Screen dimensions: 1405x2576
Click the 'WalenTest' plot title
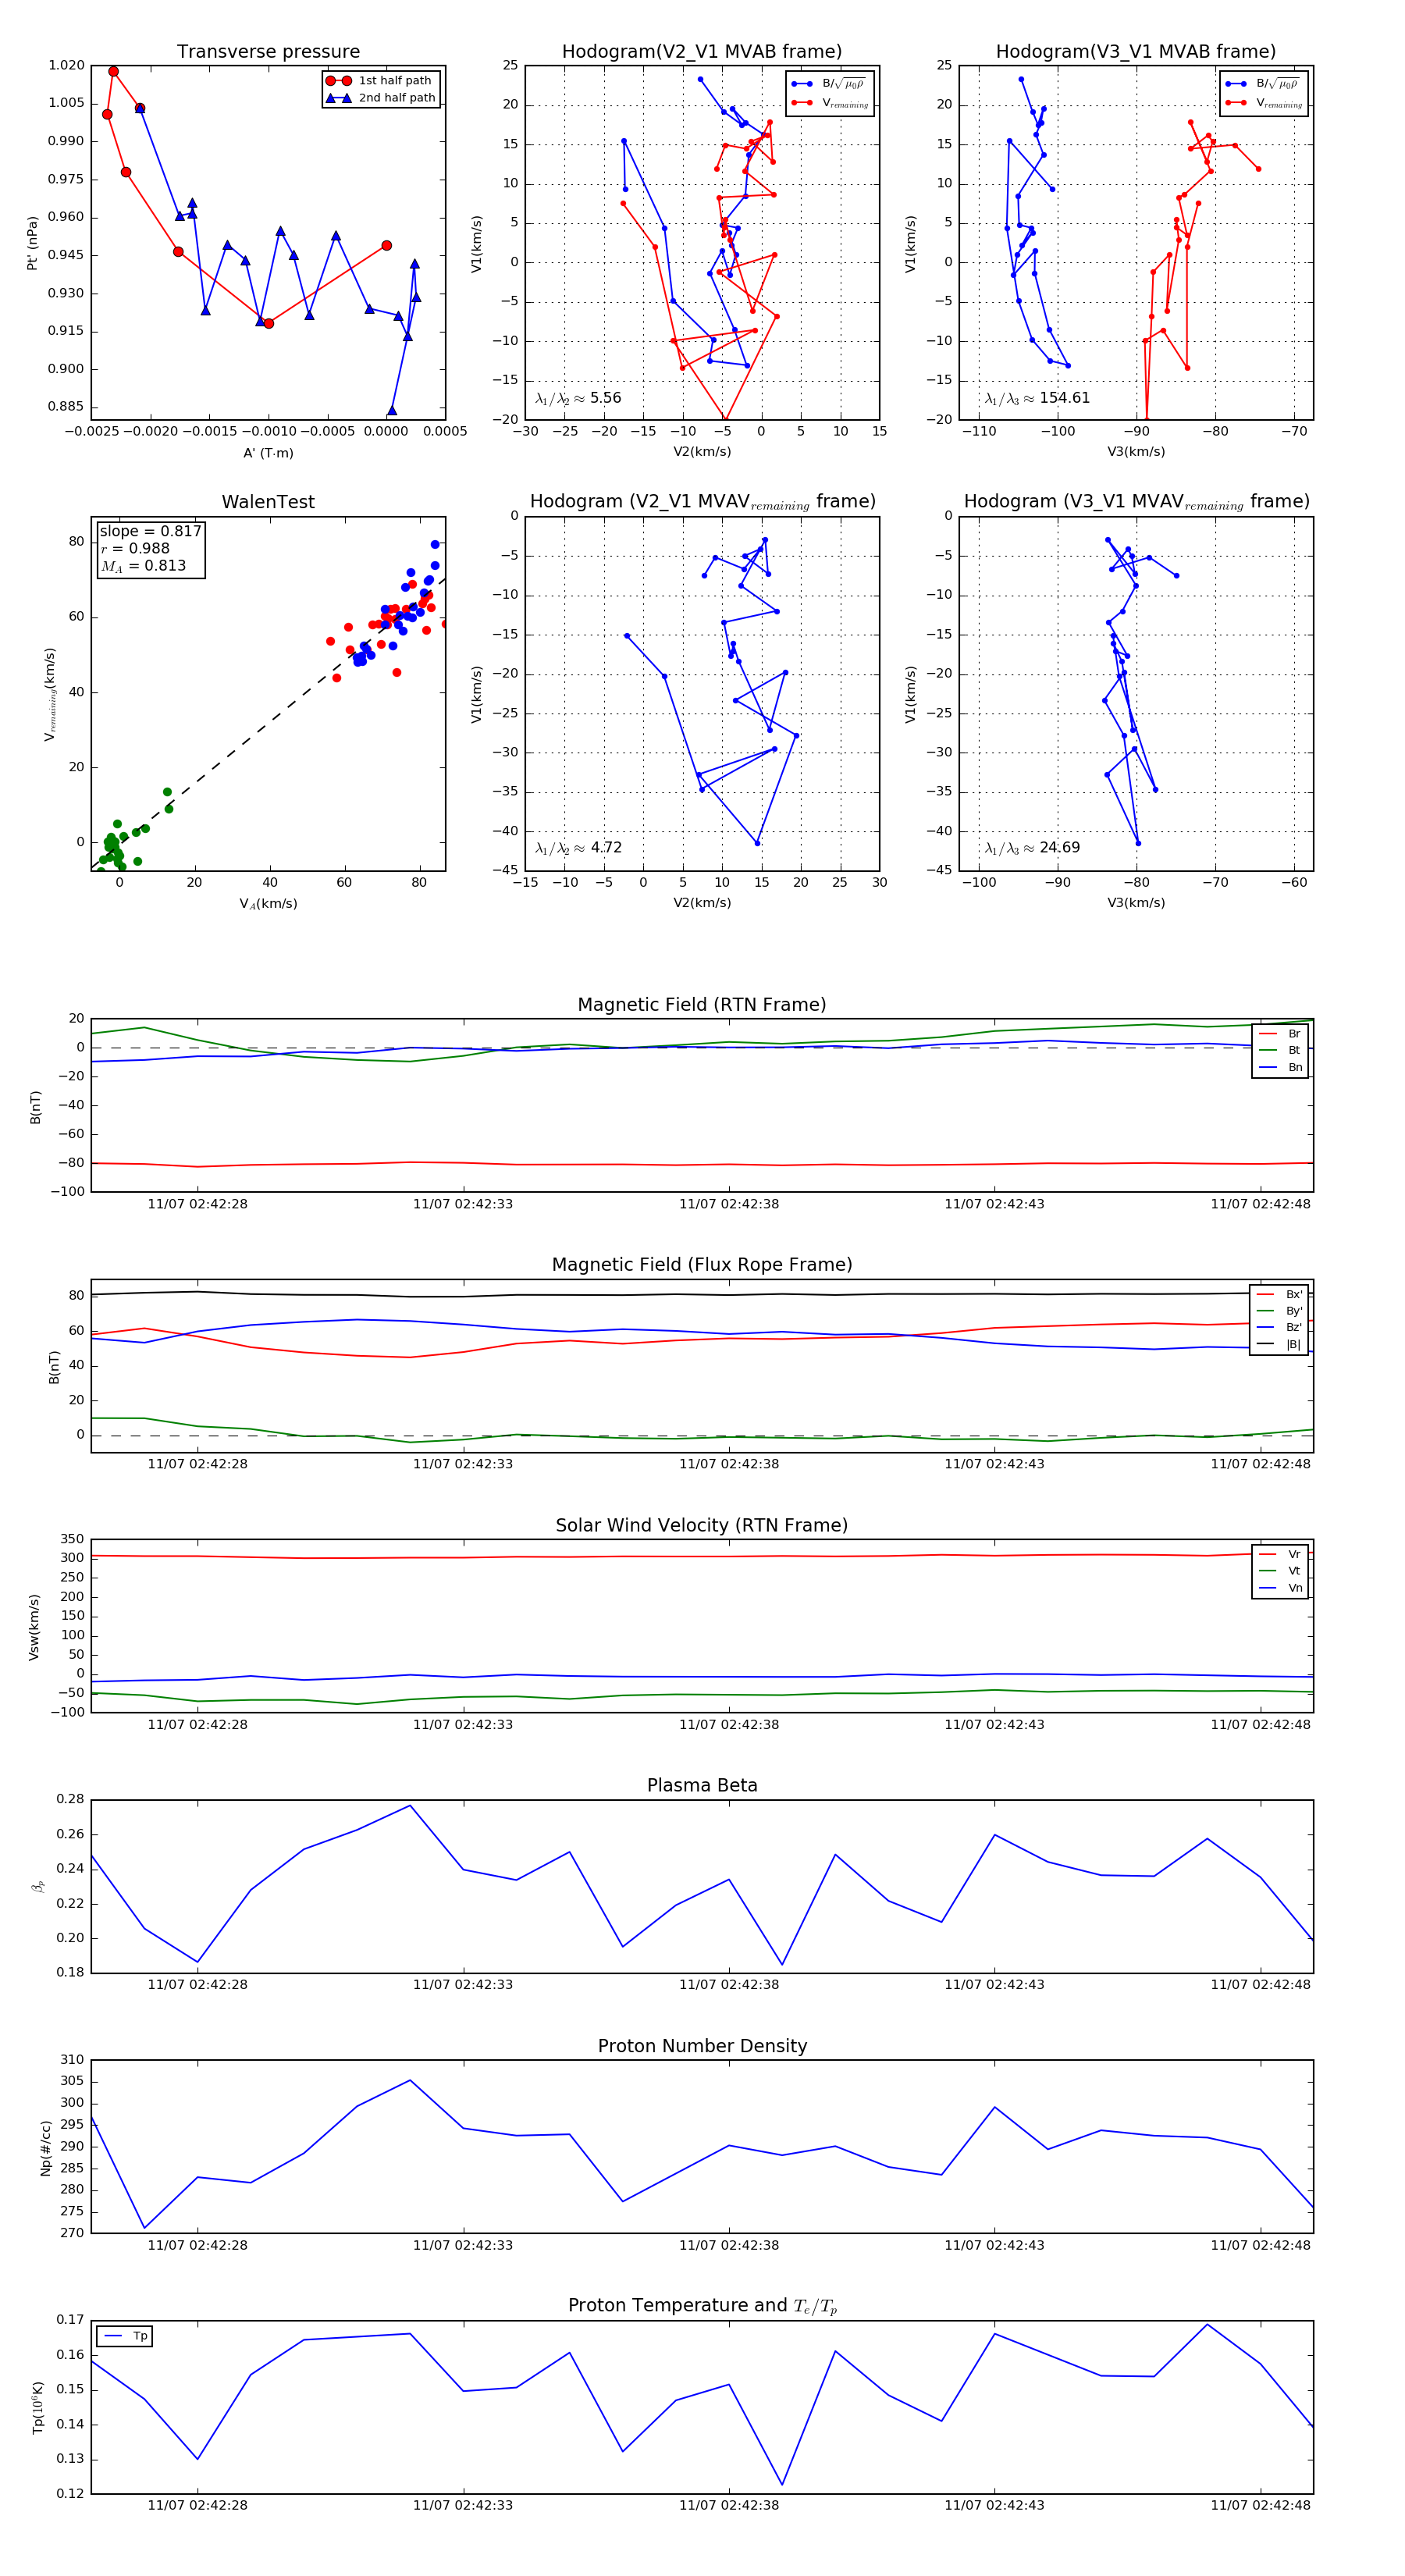268,502
